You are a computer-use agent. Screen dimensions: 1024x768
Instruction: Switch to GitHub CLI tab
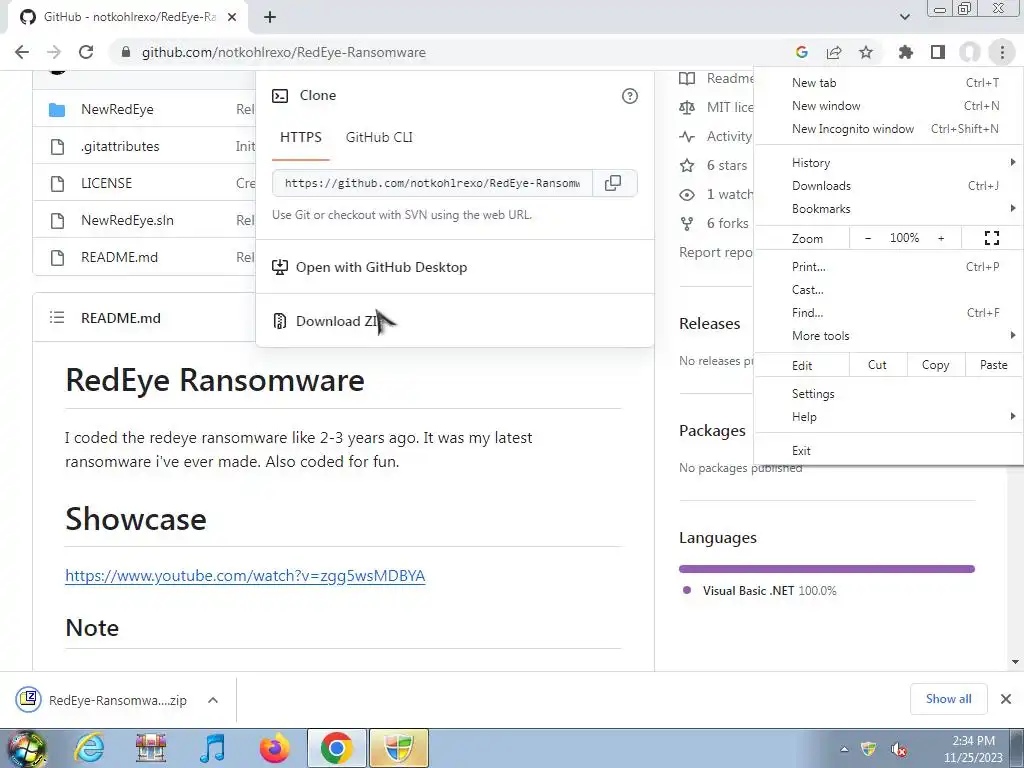(x=379, y=137)
